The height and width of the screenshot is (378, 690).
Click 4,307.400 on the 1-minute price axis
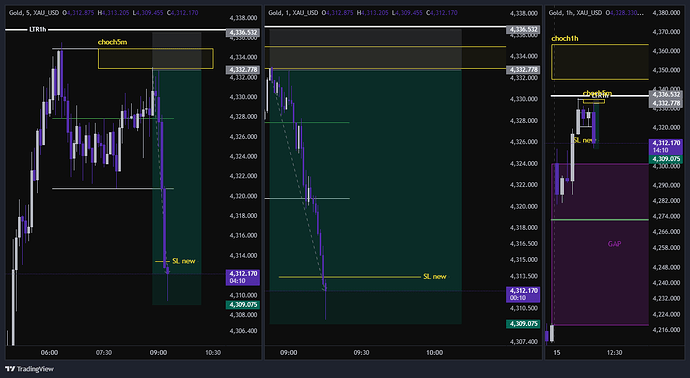[524, 341]
